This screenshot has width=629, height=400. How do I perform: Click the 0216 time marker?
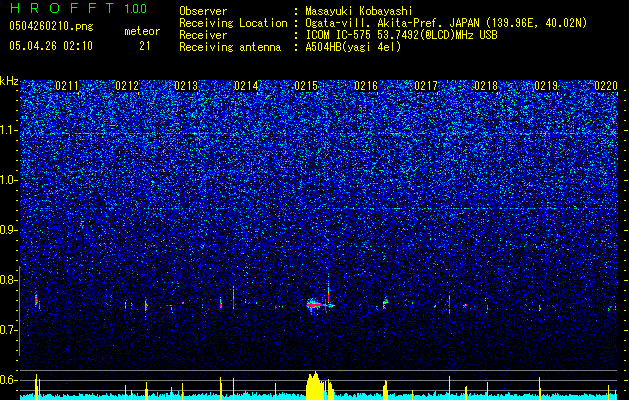[366, 86]
